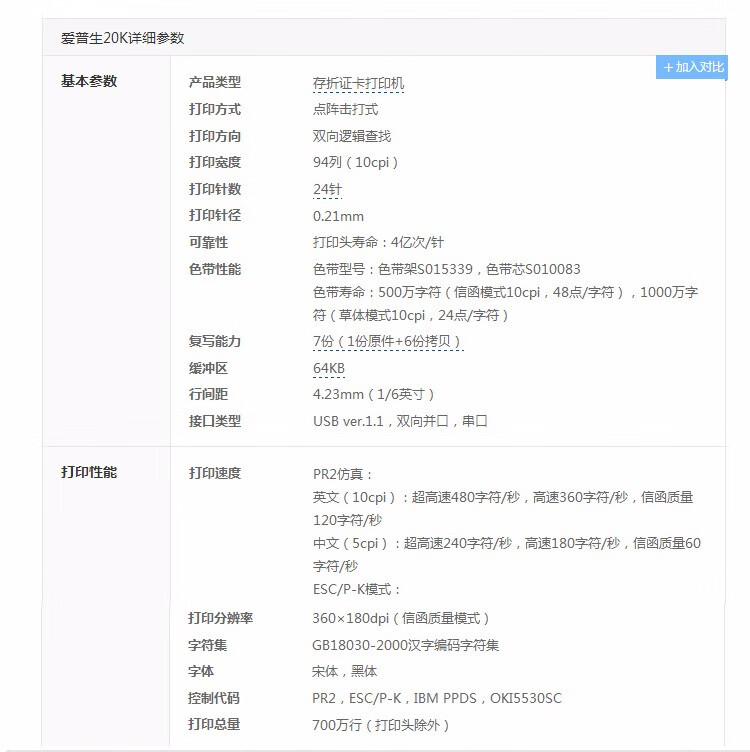Select the 打印性能 section label
Viewport: 750px width, 752px height.
tap(89, 472)
